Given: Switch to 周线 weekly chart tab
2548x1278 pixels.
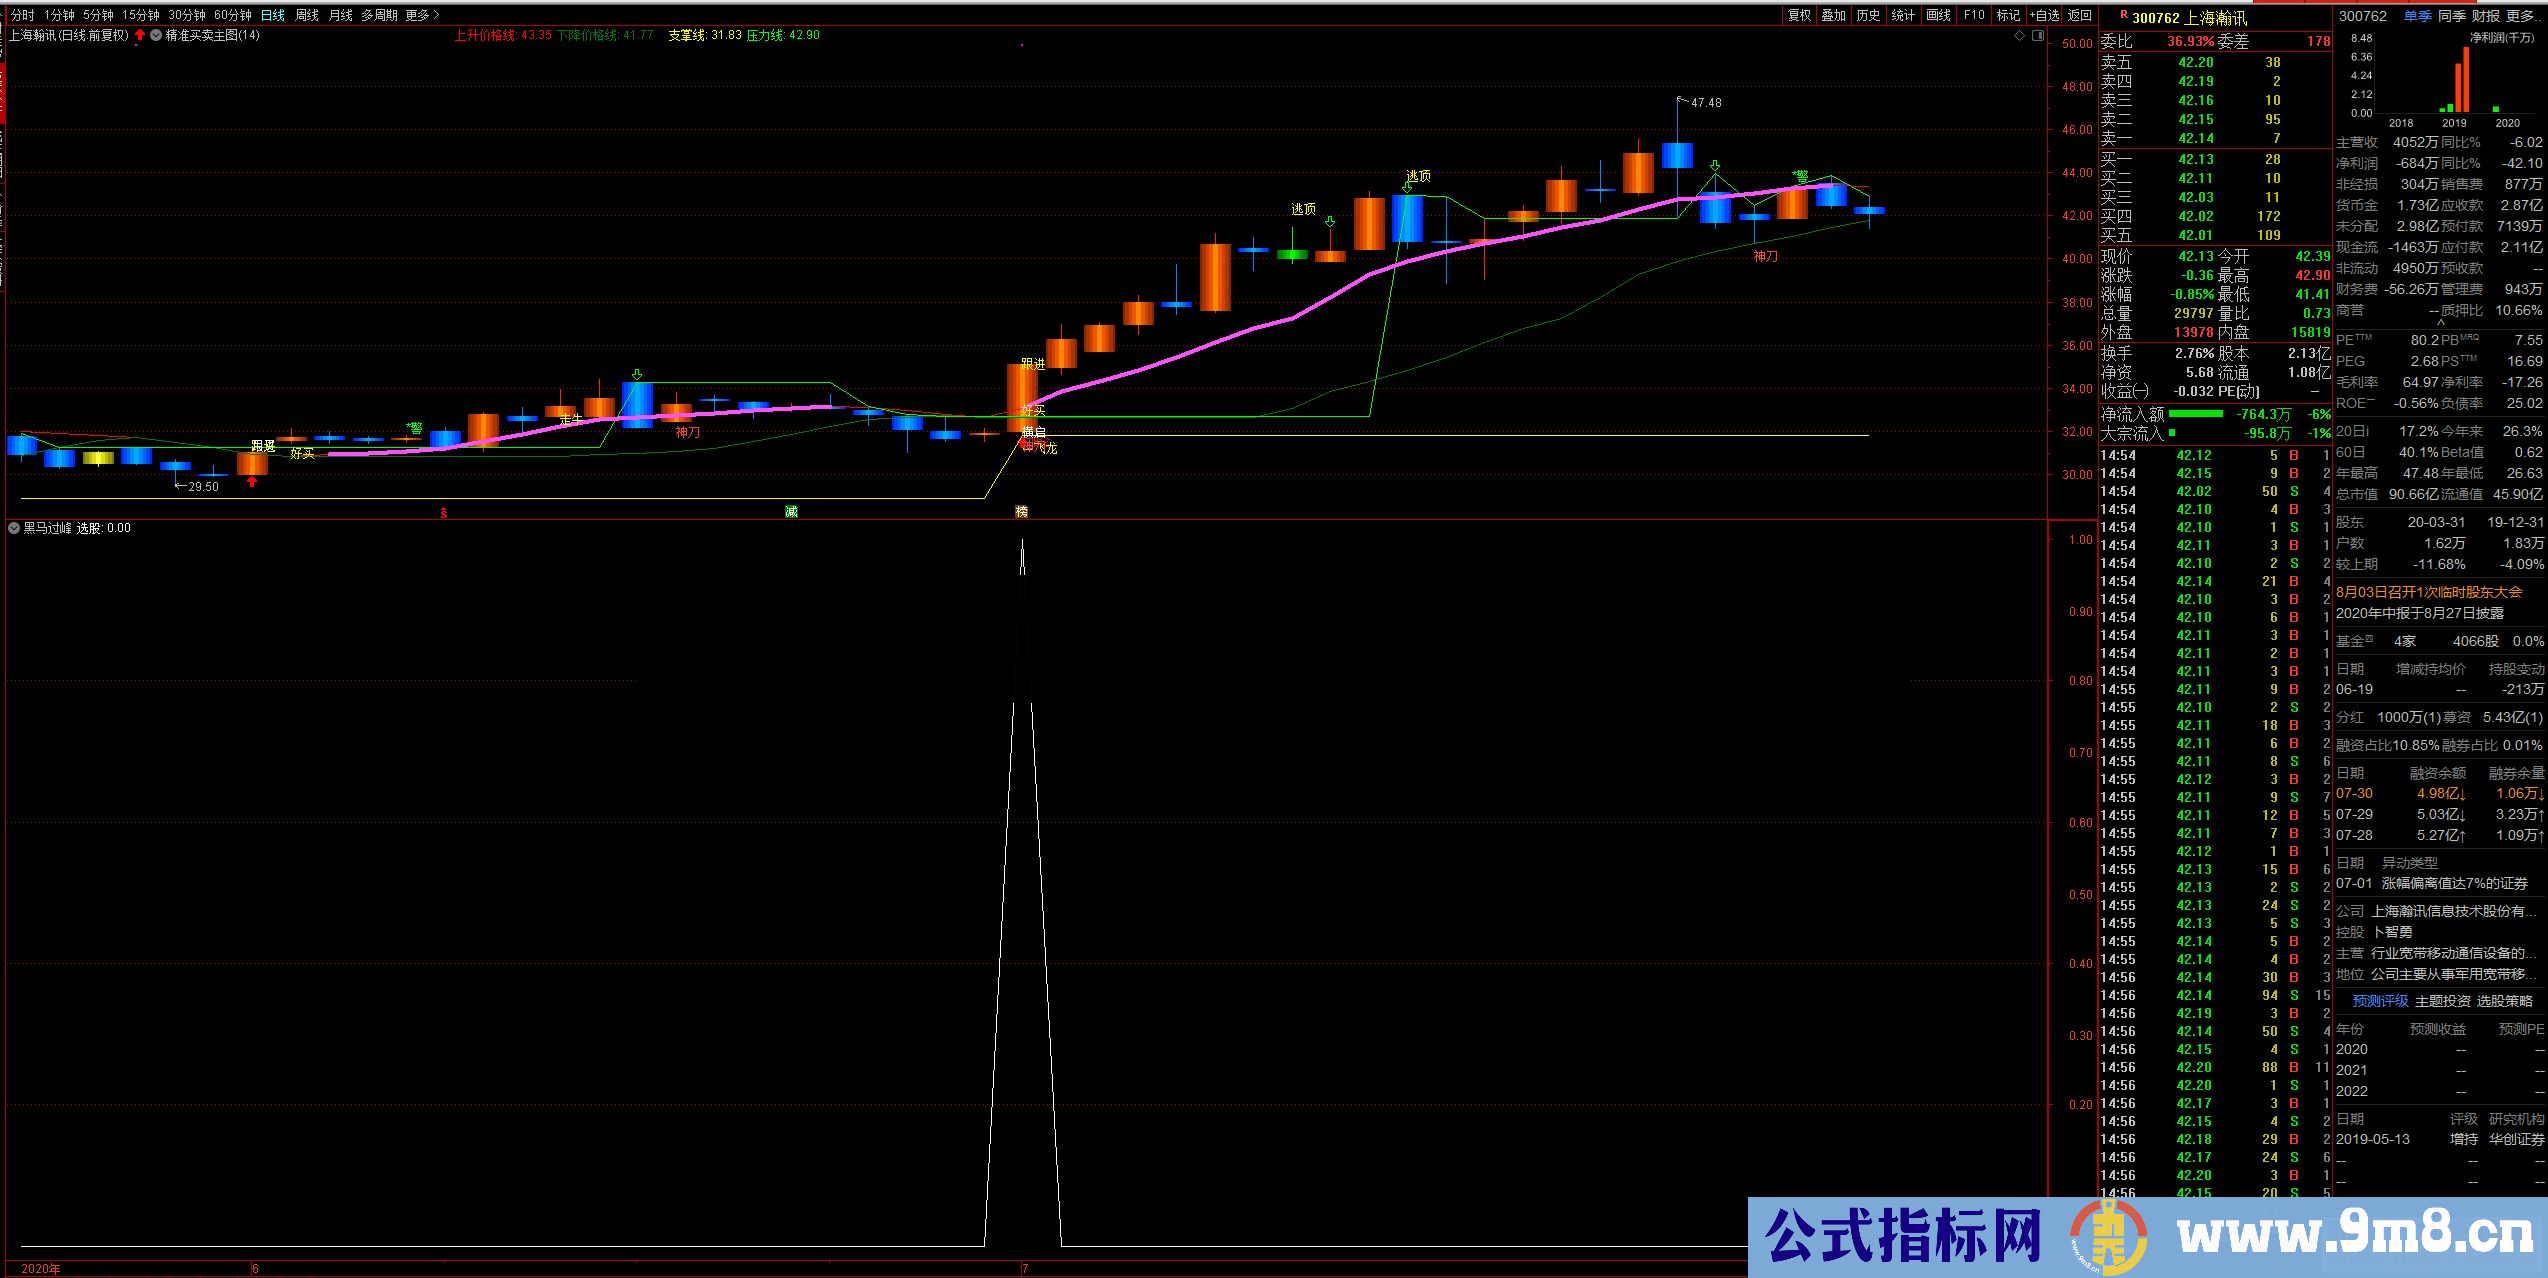Looking at the screenshot, I should (x=307, y=15).
